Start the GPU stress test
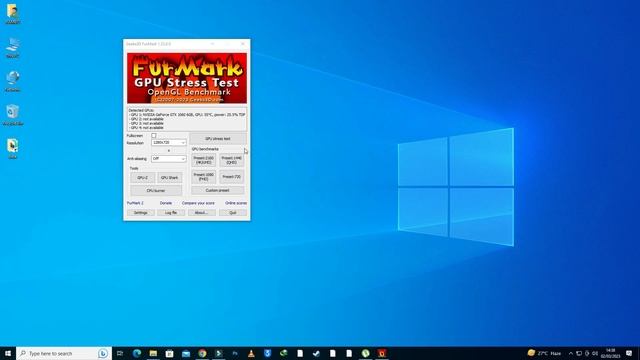Screen dimensions: 640x360 tap(218, 139)
